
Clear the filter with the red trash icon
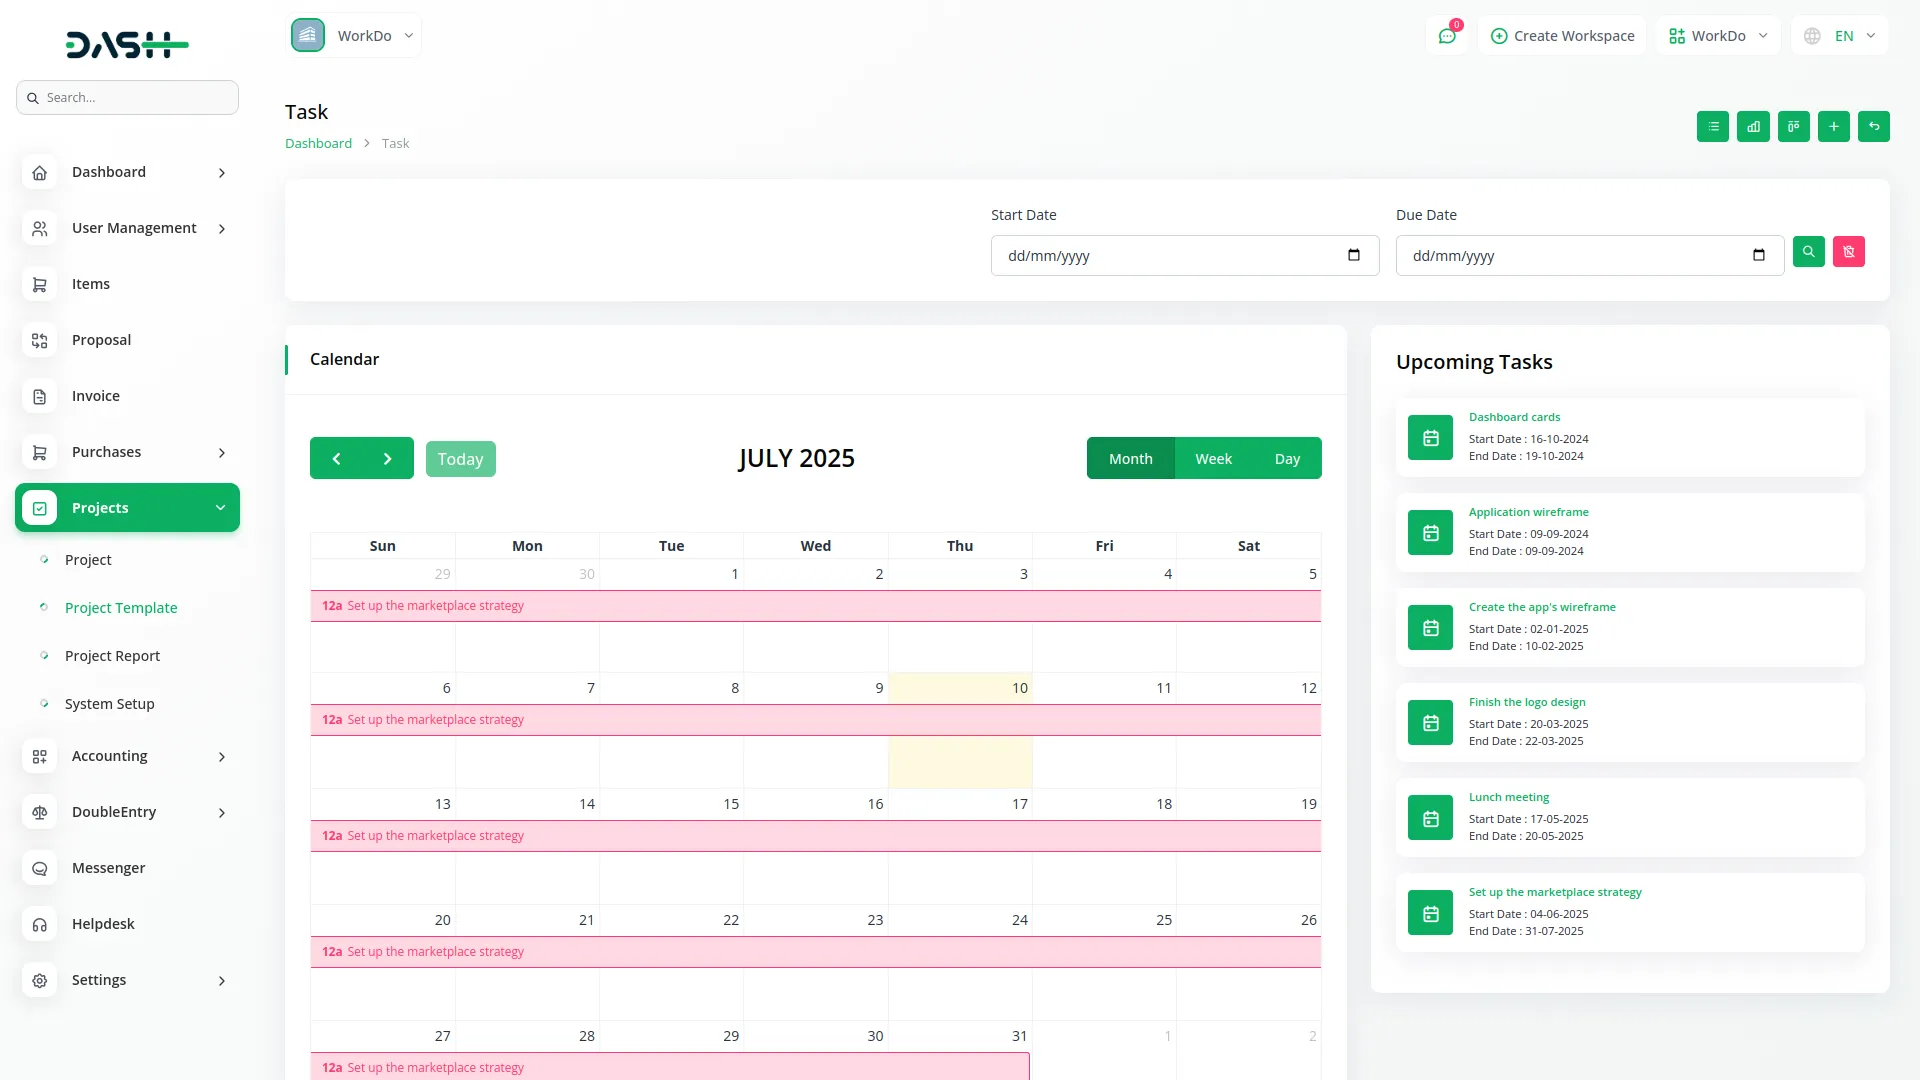point(1849,252)
